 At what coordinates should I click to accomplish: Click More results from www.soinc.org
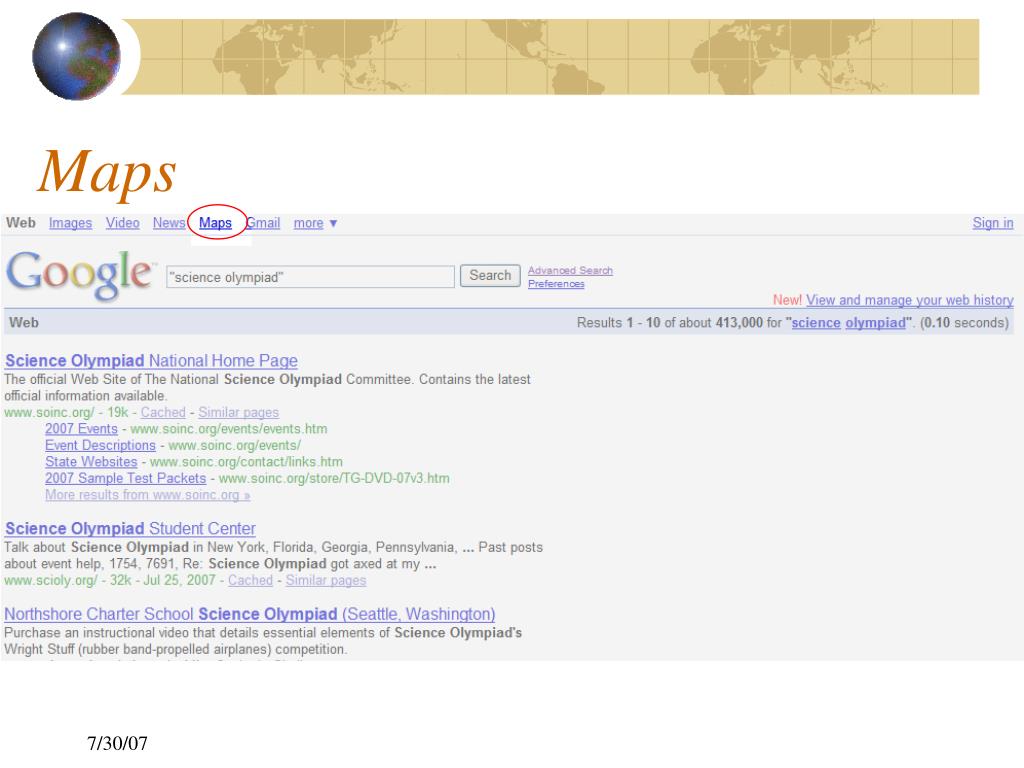click(148, 494)
